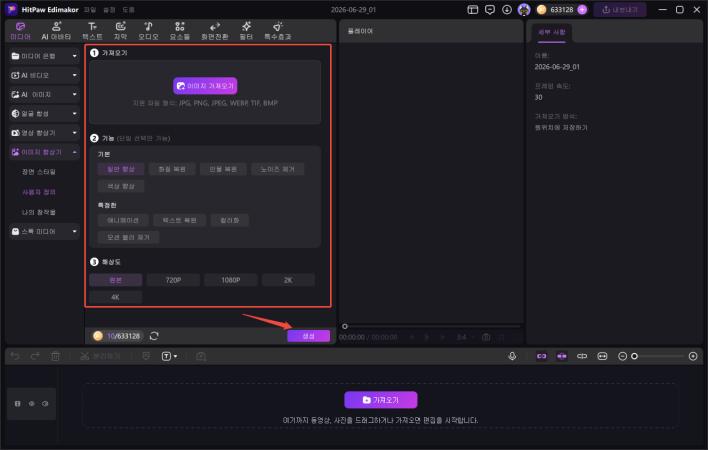Click the fit timeline icon left of zoom out
The image size is (708, 450).
[602, 356]
